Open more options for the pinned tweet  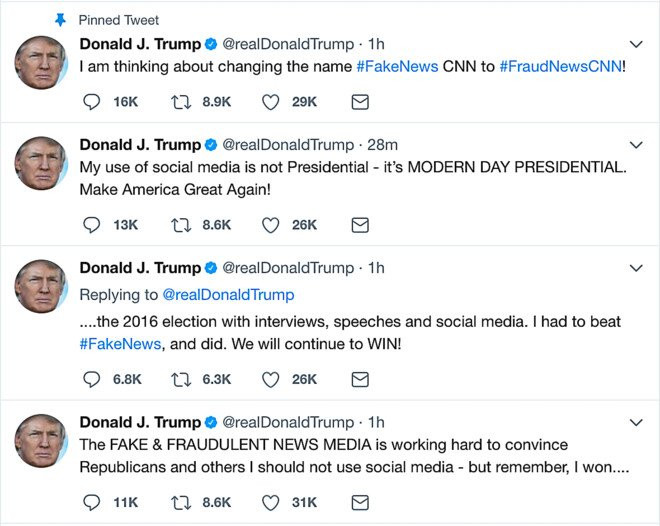[x=636, y=45]
